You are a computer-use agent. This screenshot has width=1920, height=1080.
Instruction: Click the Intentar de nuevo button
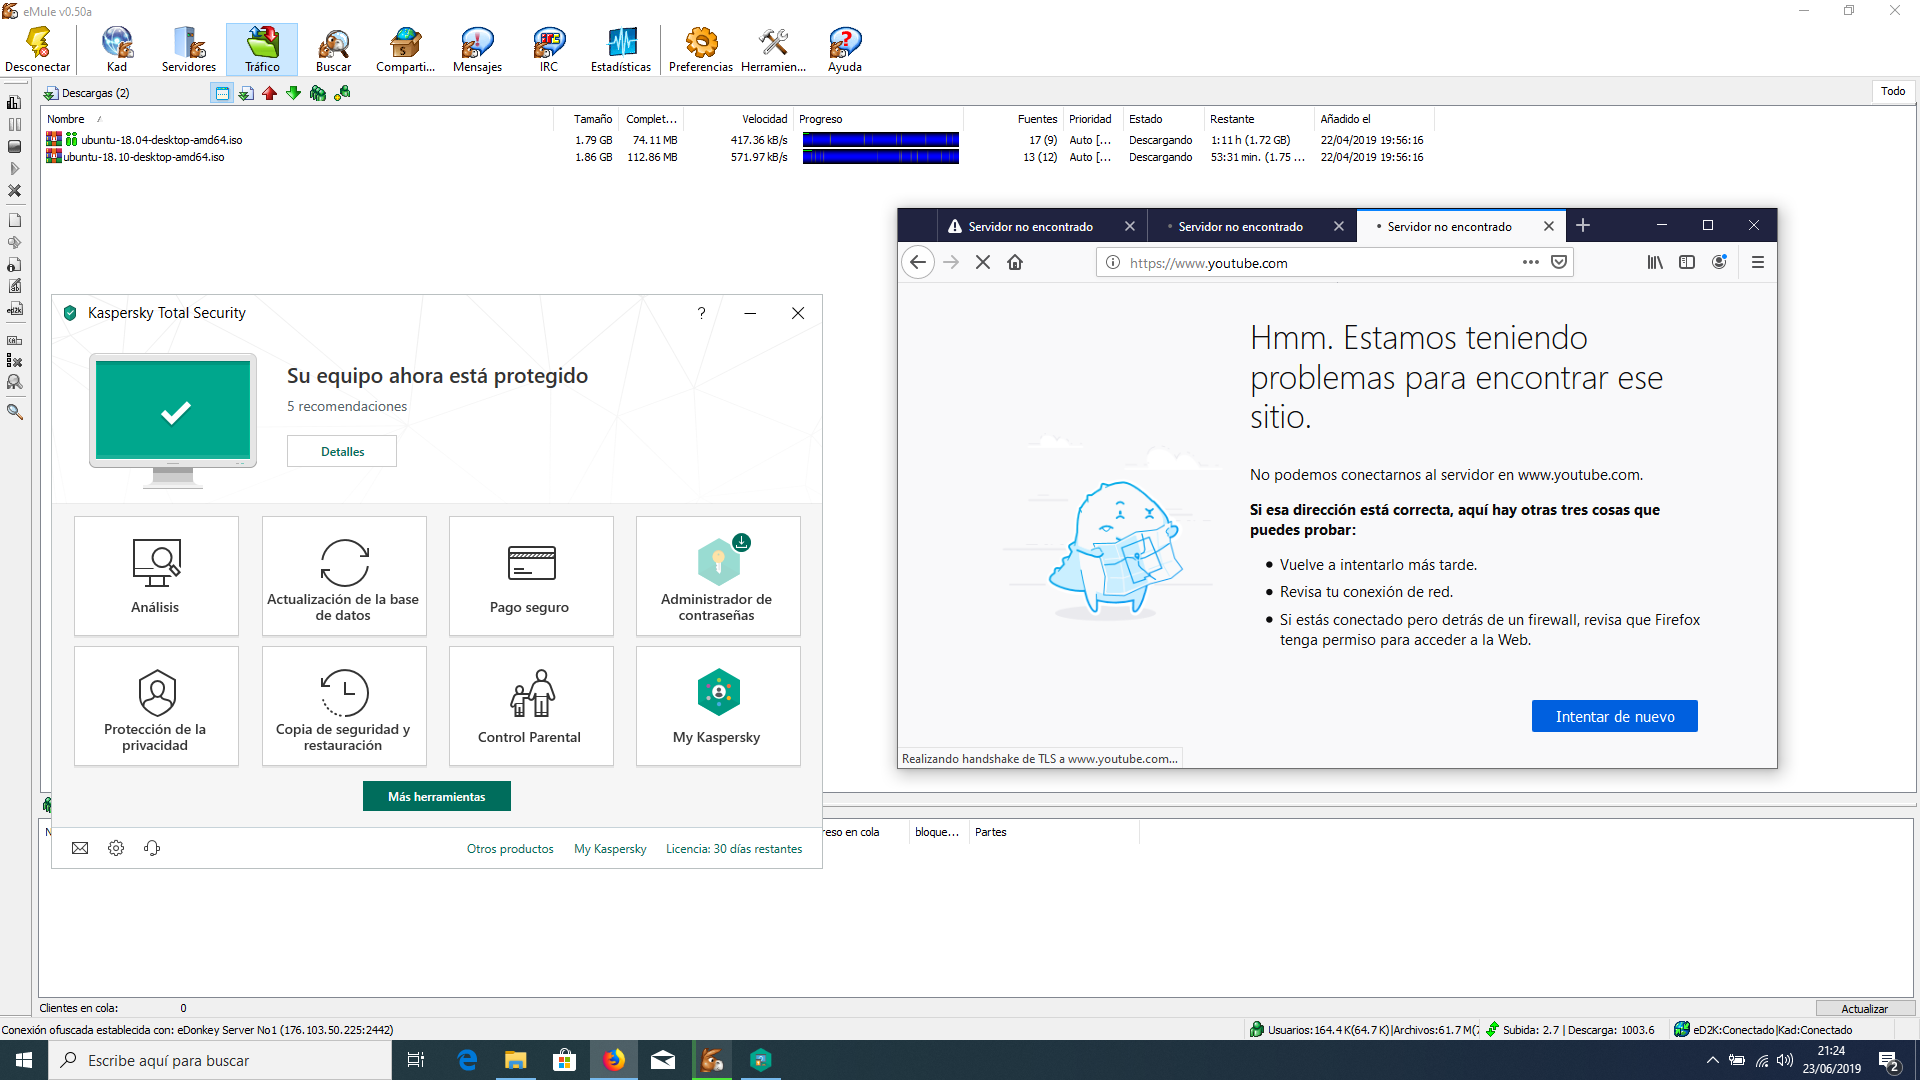click(x=1614, y=716)
